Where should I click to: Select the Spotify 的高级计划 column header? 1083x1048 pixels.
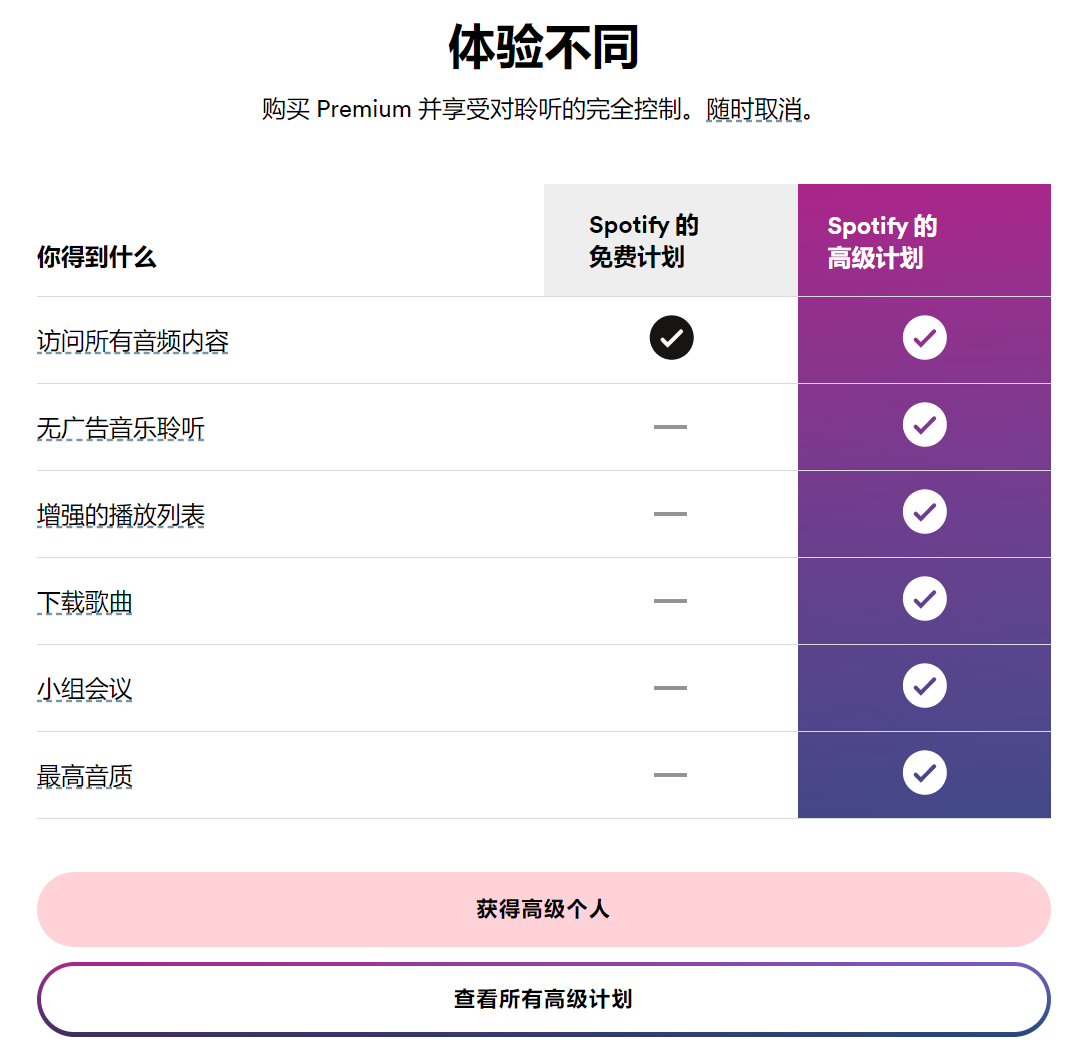[x=882, y=241]
